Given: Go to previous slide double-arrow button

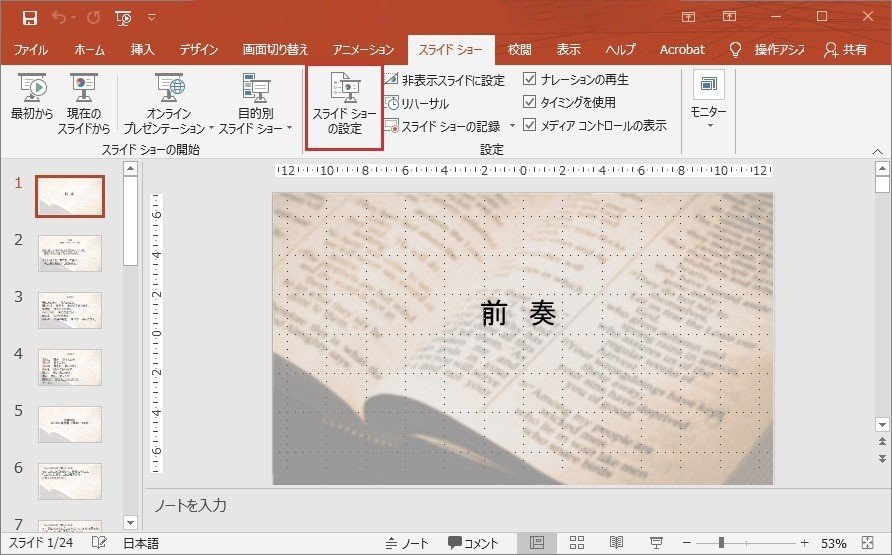Looking at the screenshot, I should click(882, 441).
